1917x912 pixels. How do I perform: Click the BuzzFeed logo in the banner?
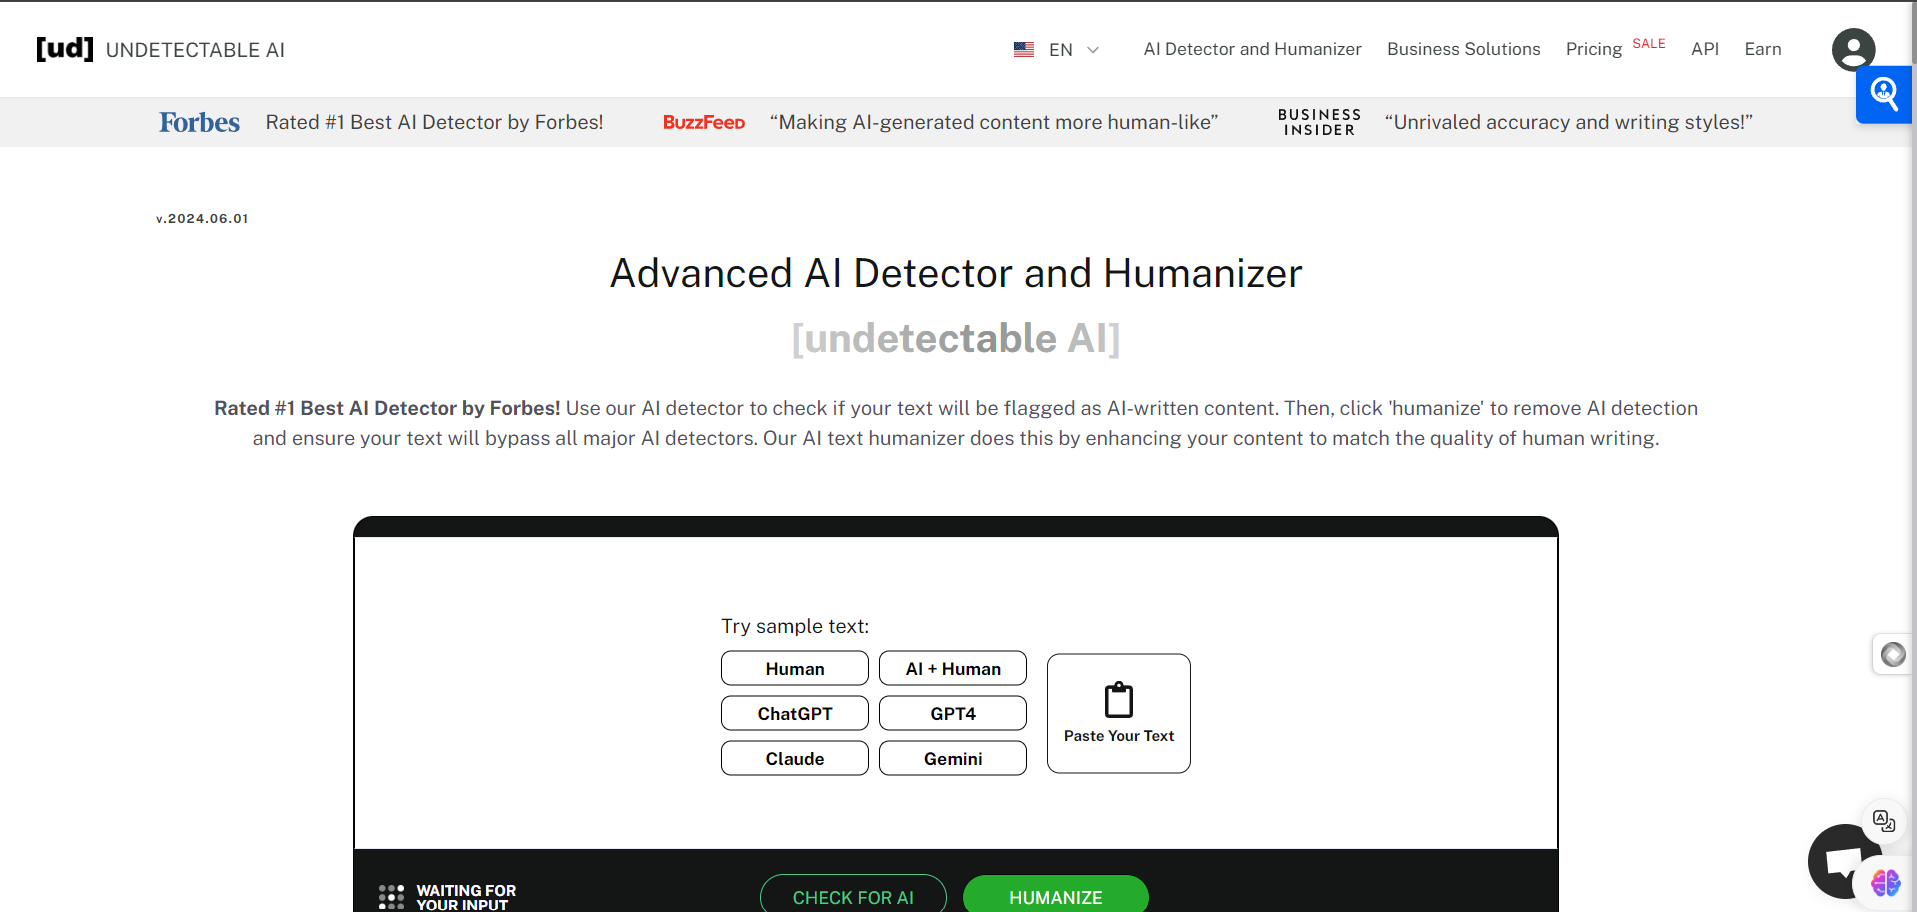click(704, 122)
